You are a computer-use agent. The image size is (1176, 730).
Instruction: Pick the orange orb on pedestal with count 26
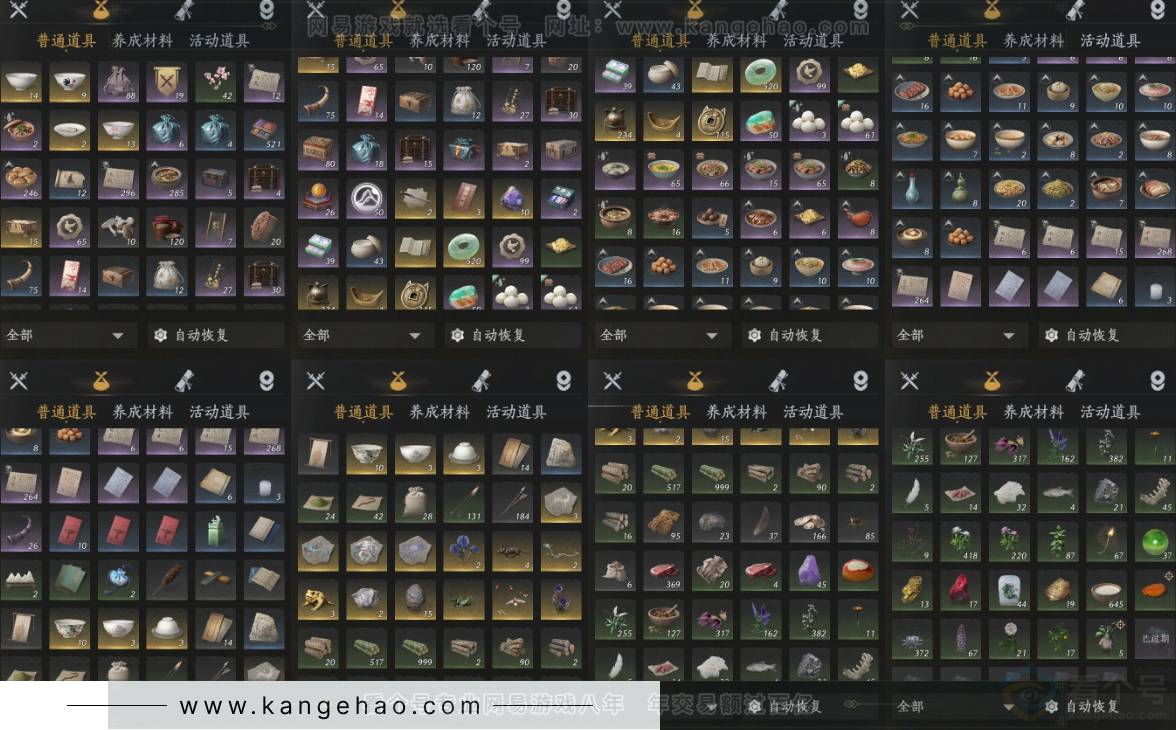pyautogui.click(x=319, y=198)
